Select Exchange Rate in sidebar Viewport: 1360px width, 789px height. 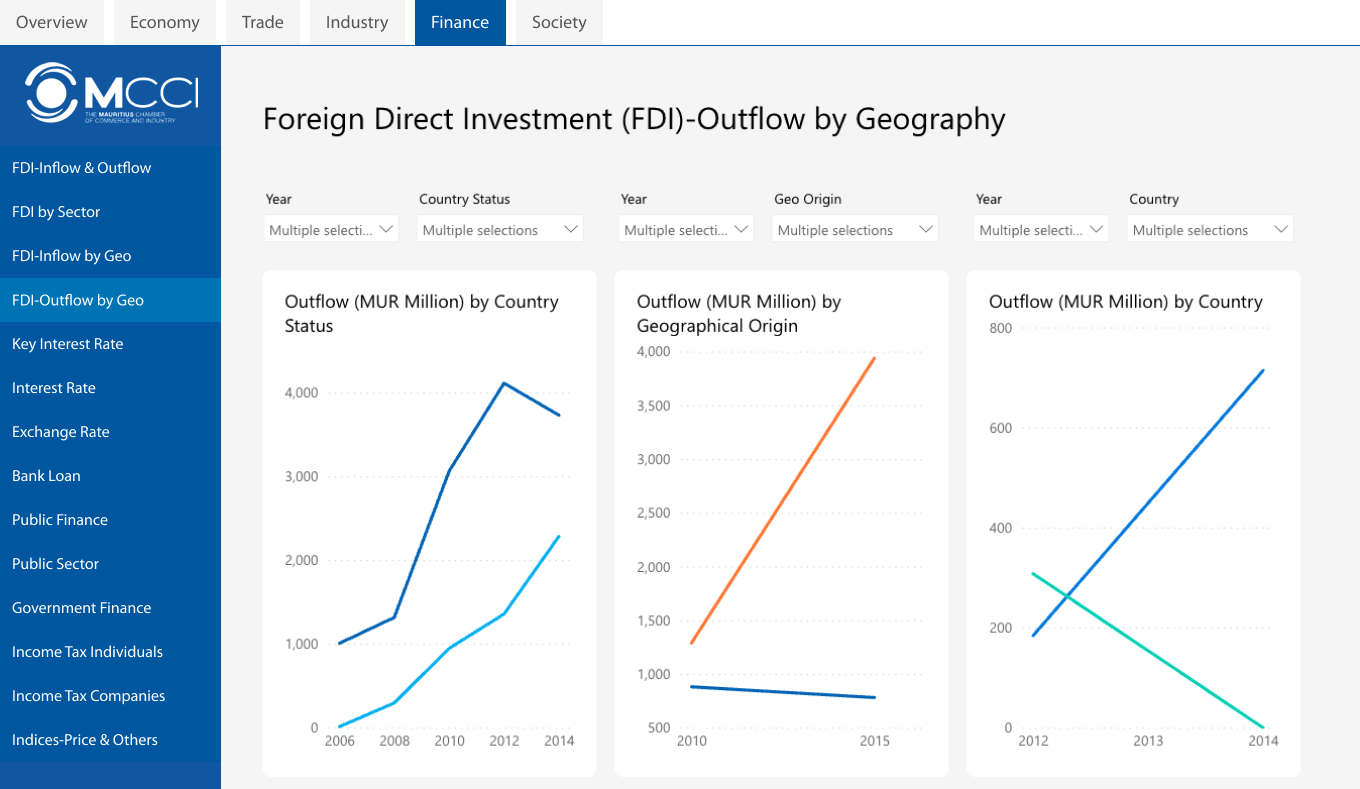[61, 432]
